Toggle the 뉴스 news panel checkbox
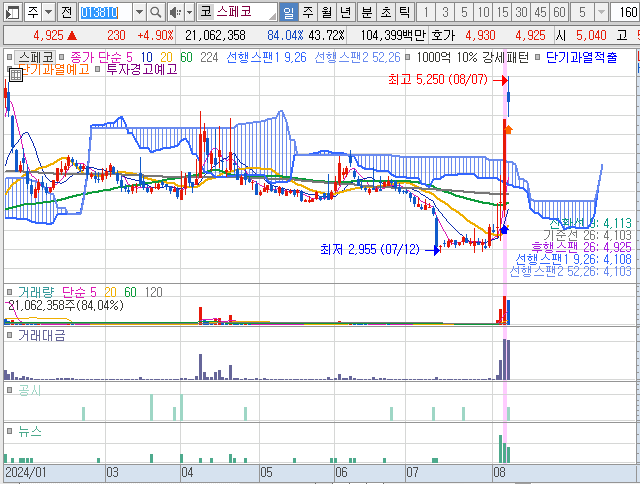 (x=9, y=431)
